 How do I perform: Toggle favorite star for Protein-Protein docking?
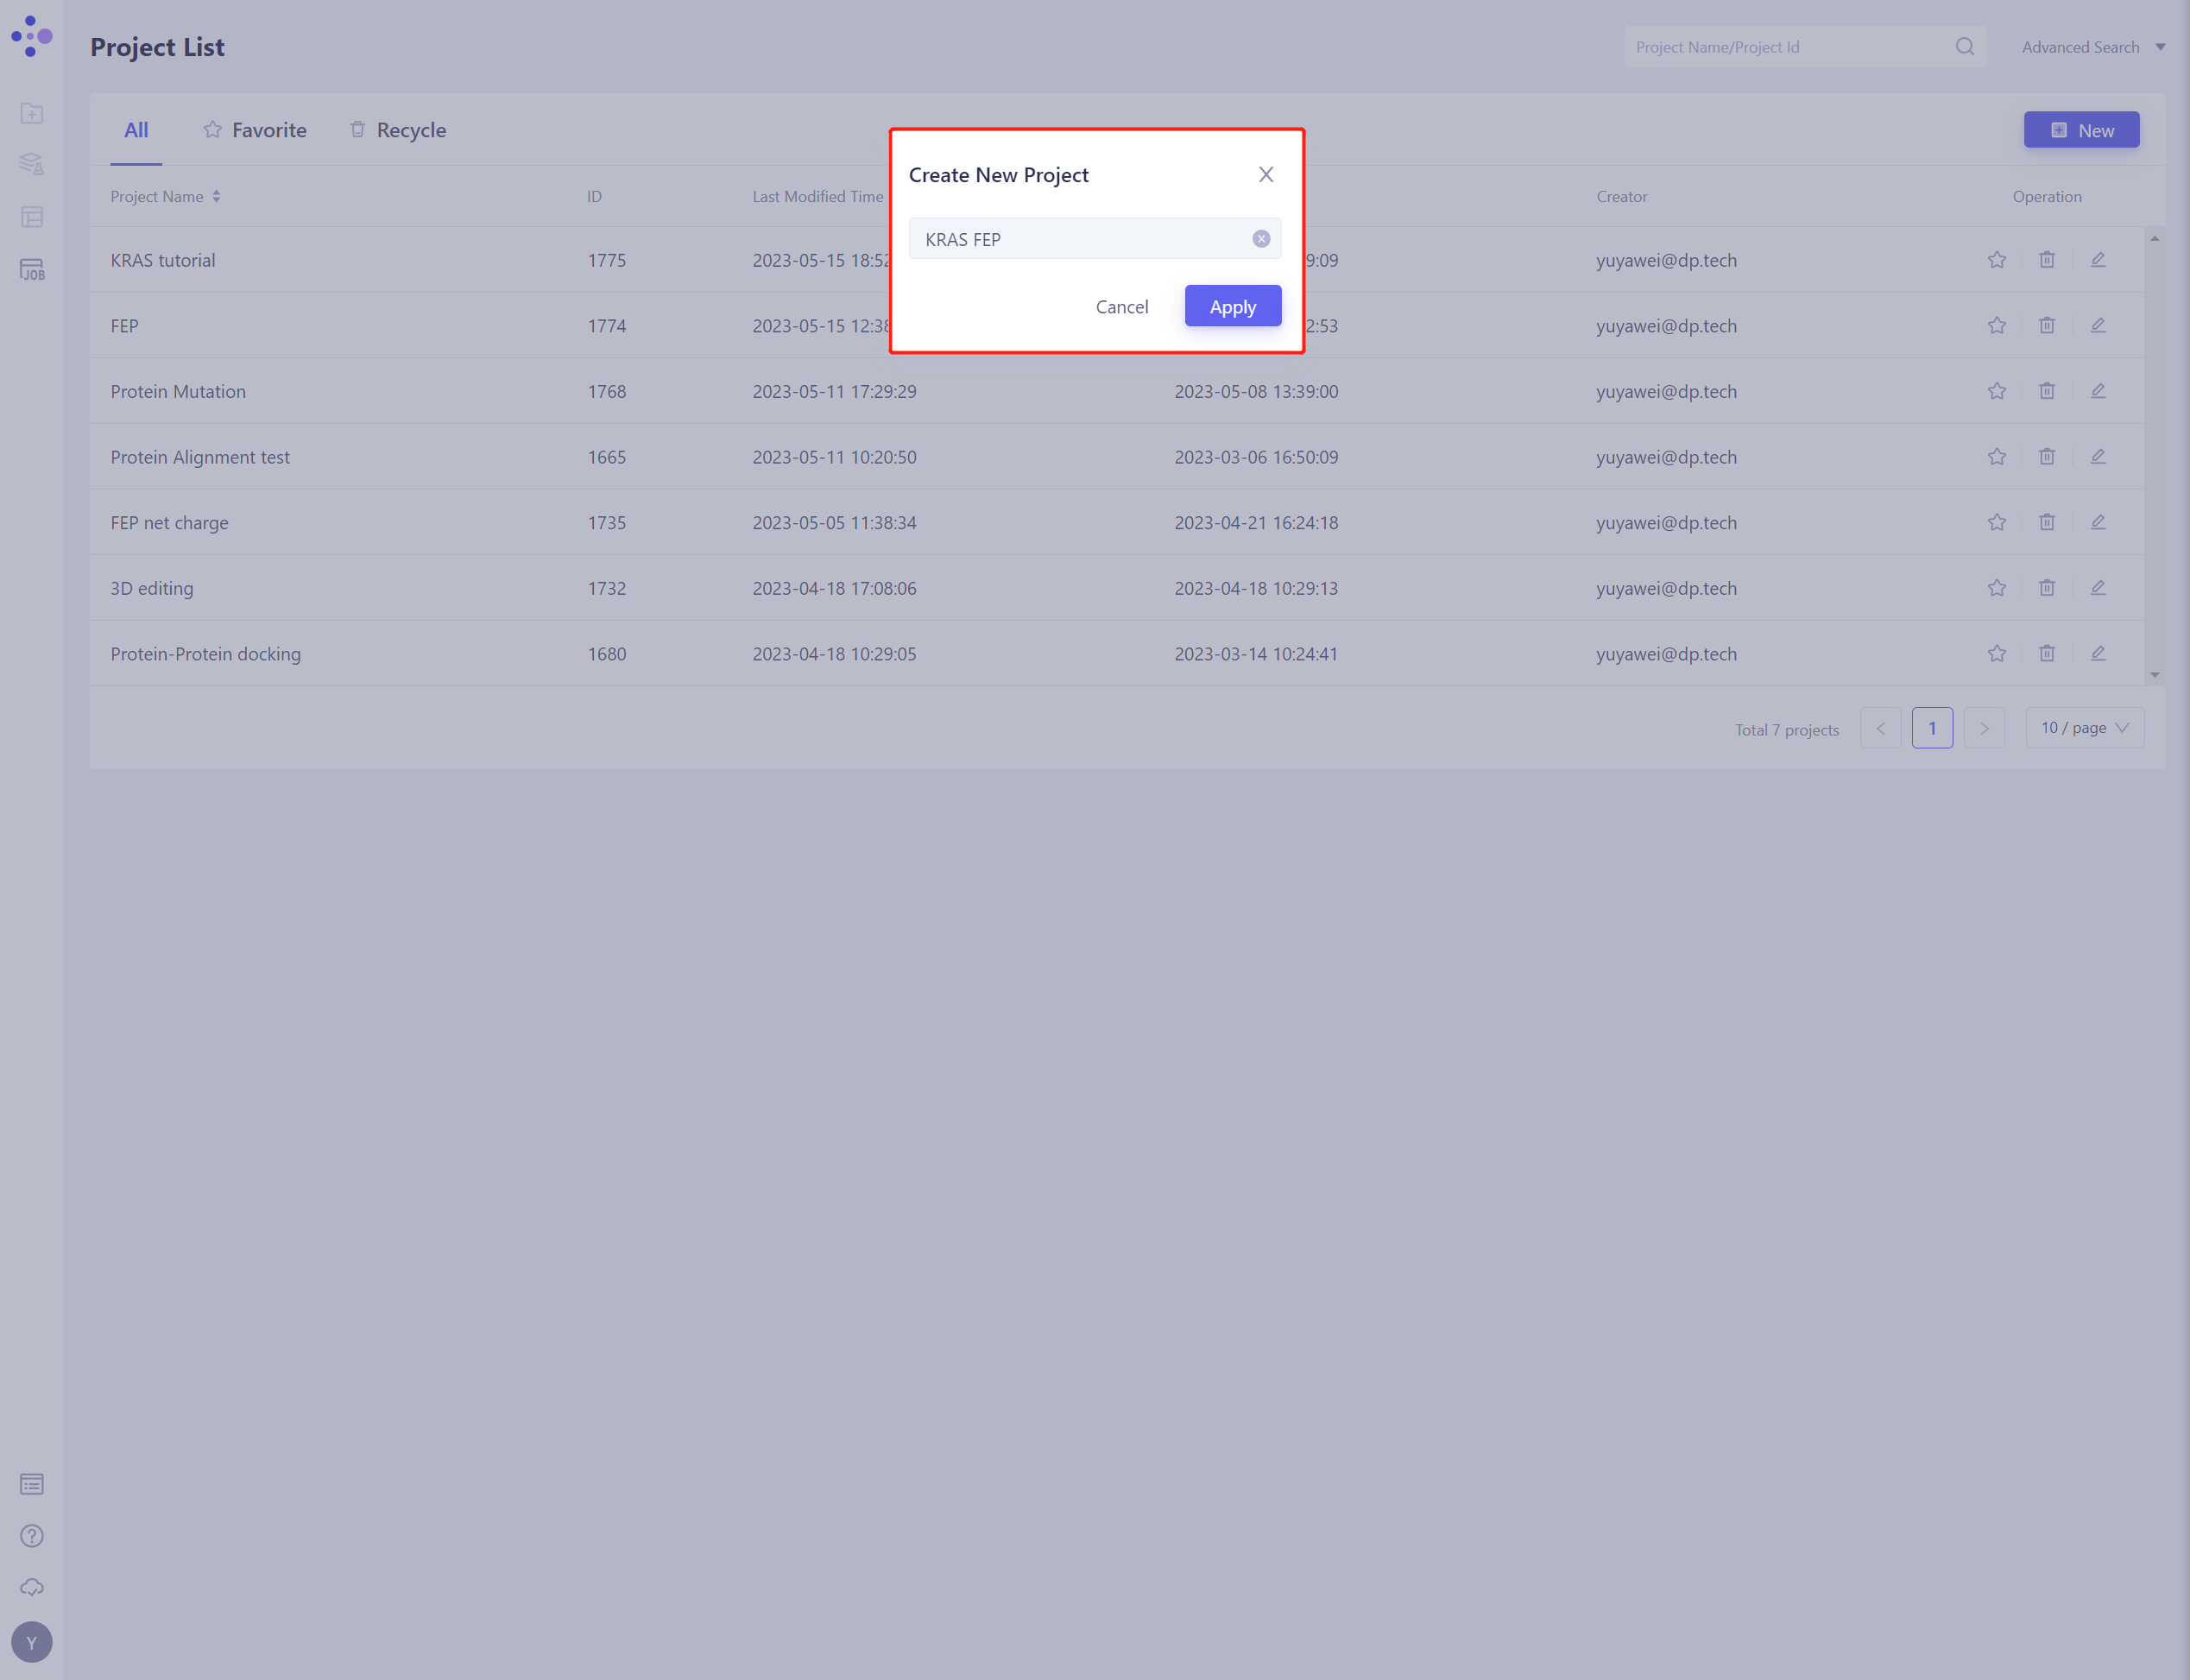(x=1997, y=654)
